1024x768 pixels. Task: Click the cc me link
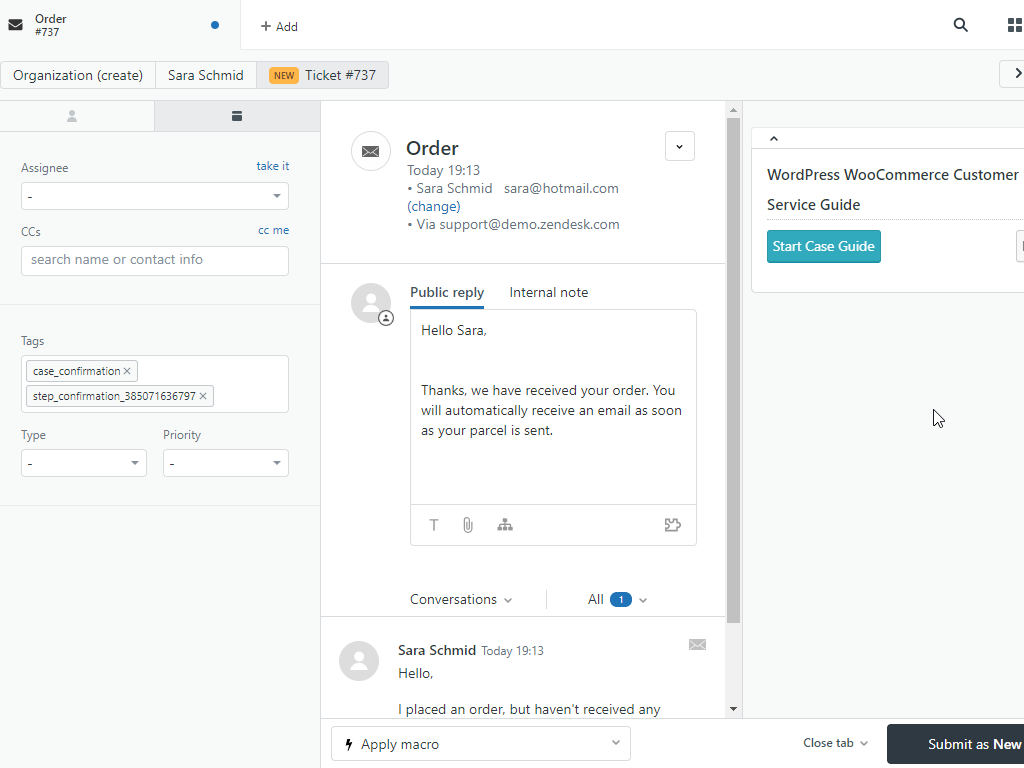pos(274,230)
